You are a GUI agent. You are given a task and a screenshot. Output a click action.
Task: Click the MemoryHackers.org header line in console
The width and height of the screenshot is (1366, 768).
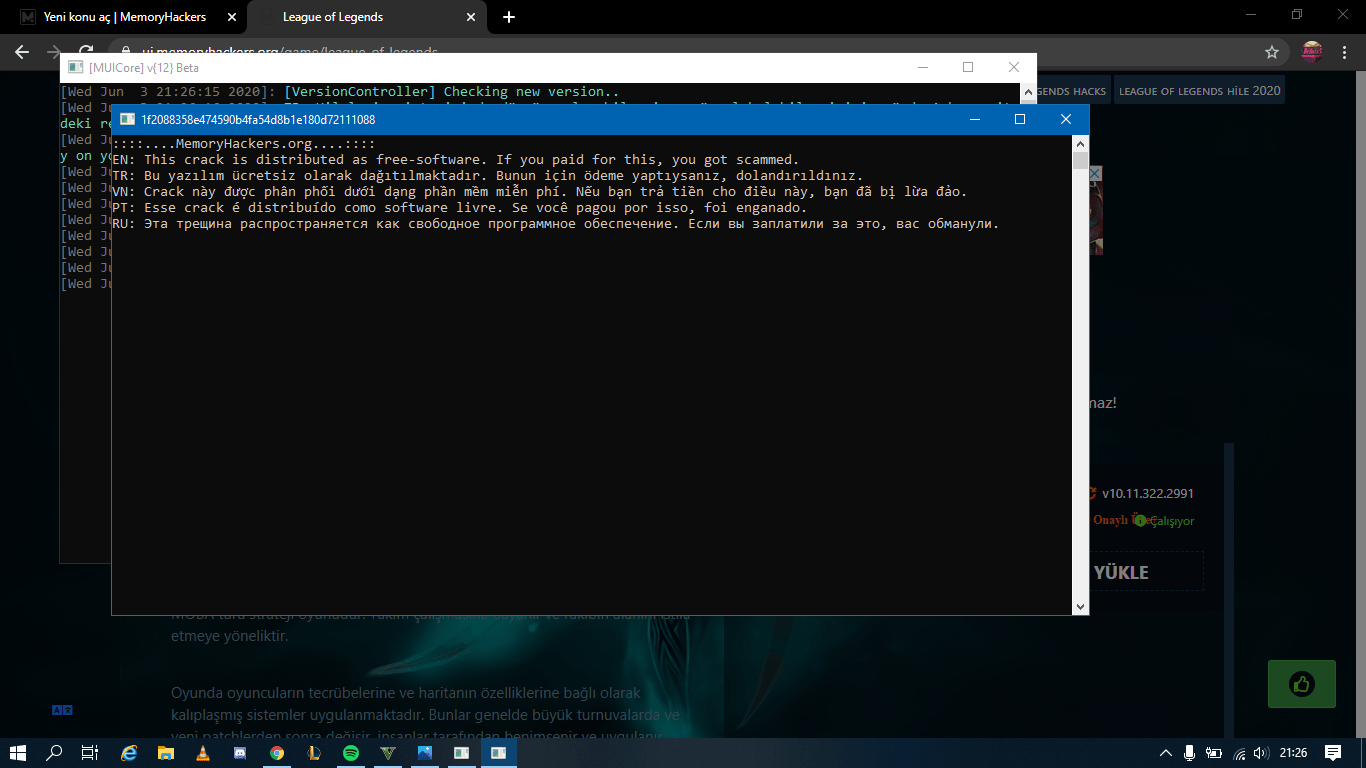coord(244,143)
